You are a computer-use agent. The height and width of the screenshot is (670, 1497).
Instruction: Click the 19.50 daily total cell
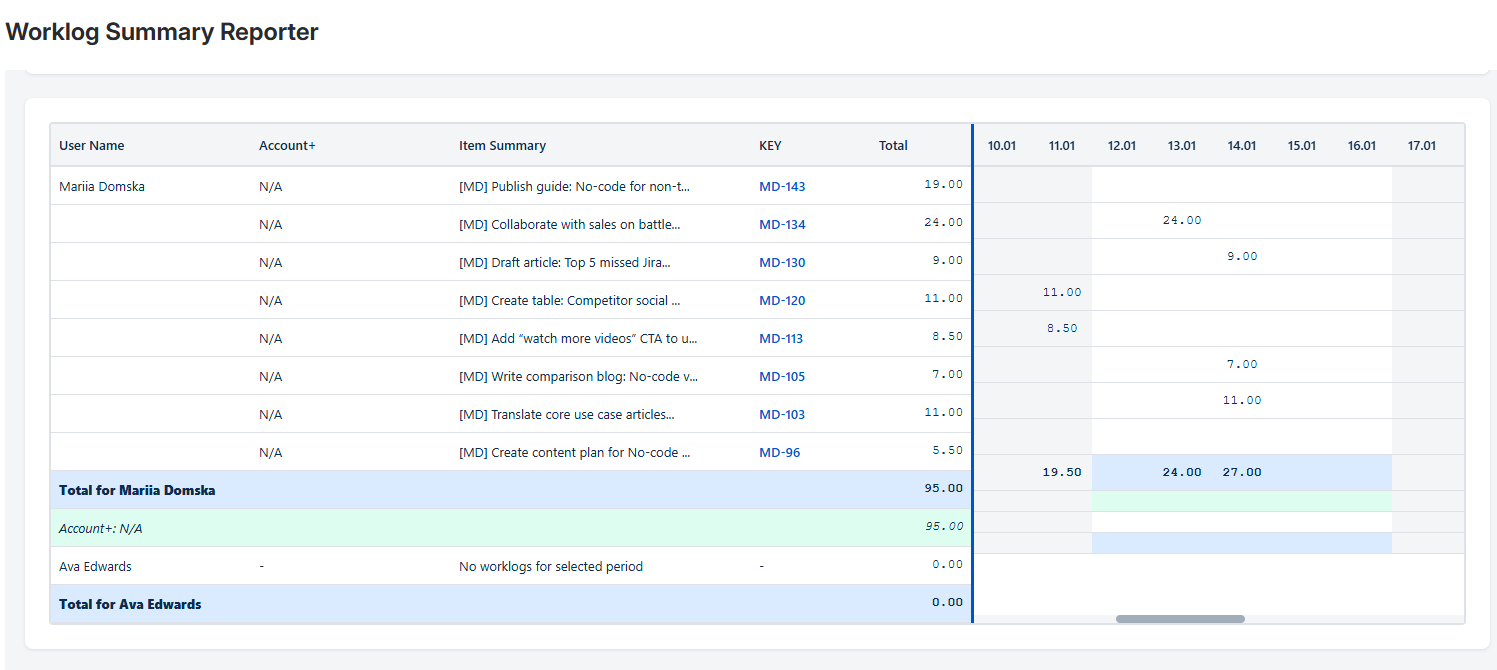click(x=1062, y=472)
